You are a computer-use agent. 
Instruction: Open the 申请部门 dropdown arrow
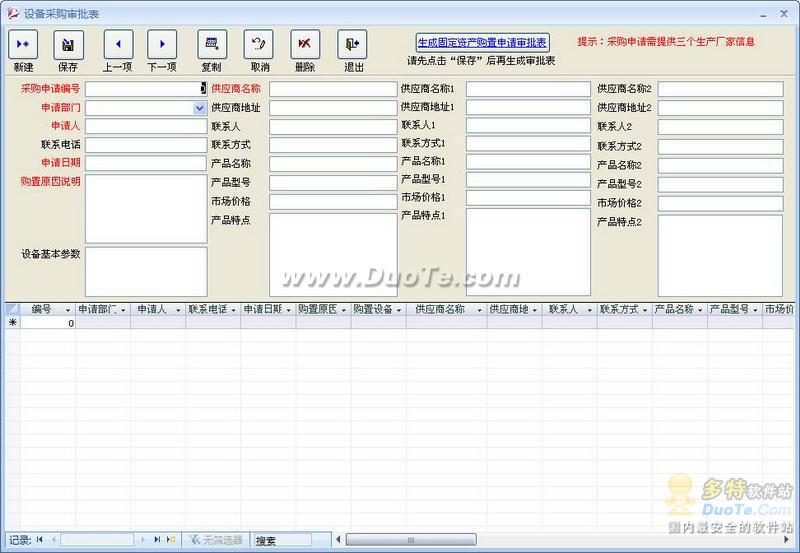click(x=199, y=108)
